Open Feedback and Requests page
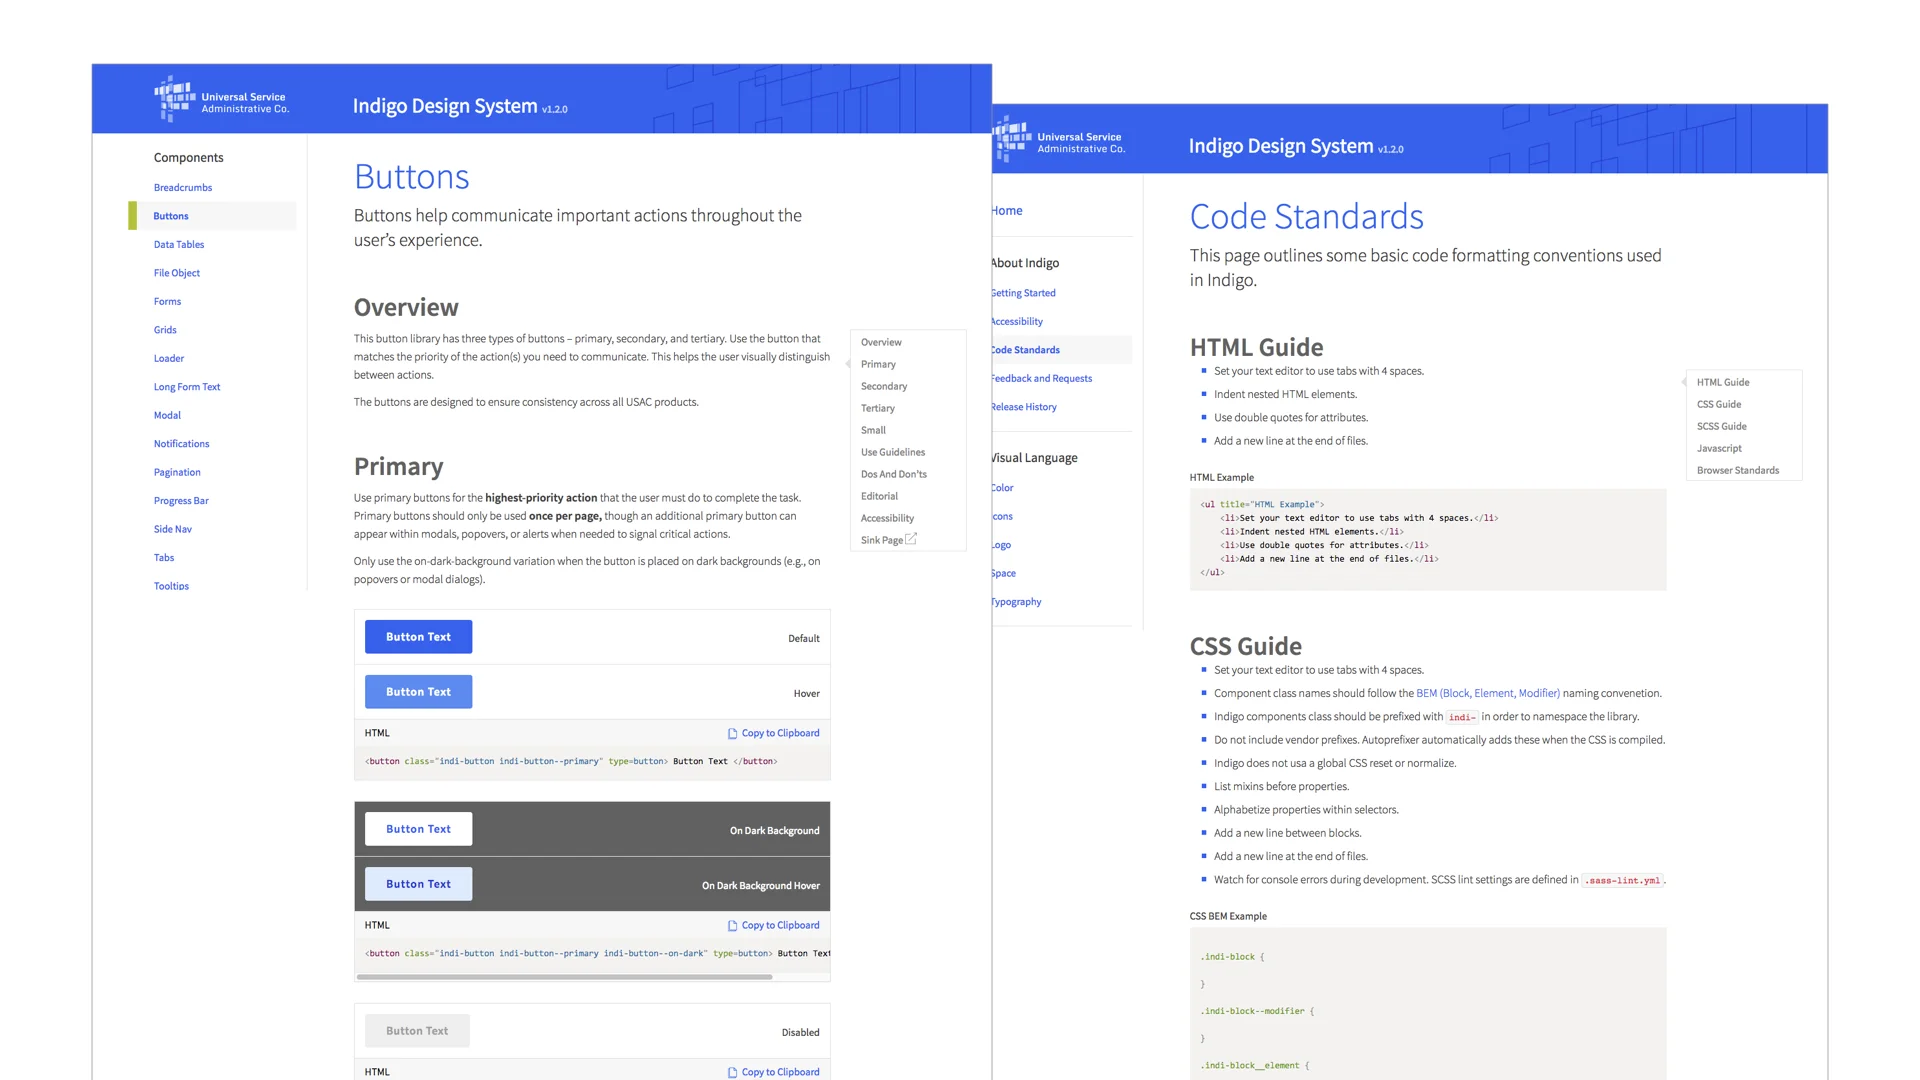 click(1042, 378)
